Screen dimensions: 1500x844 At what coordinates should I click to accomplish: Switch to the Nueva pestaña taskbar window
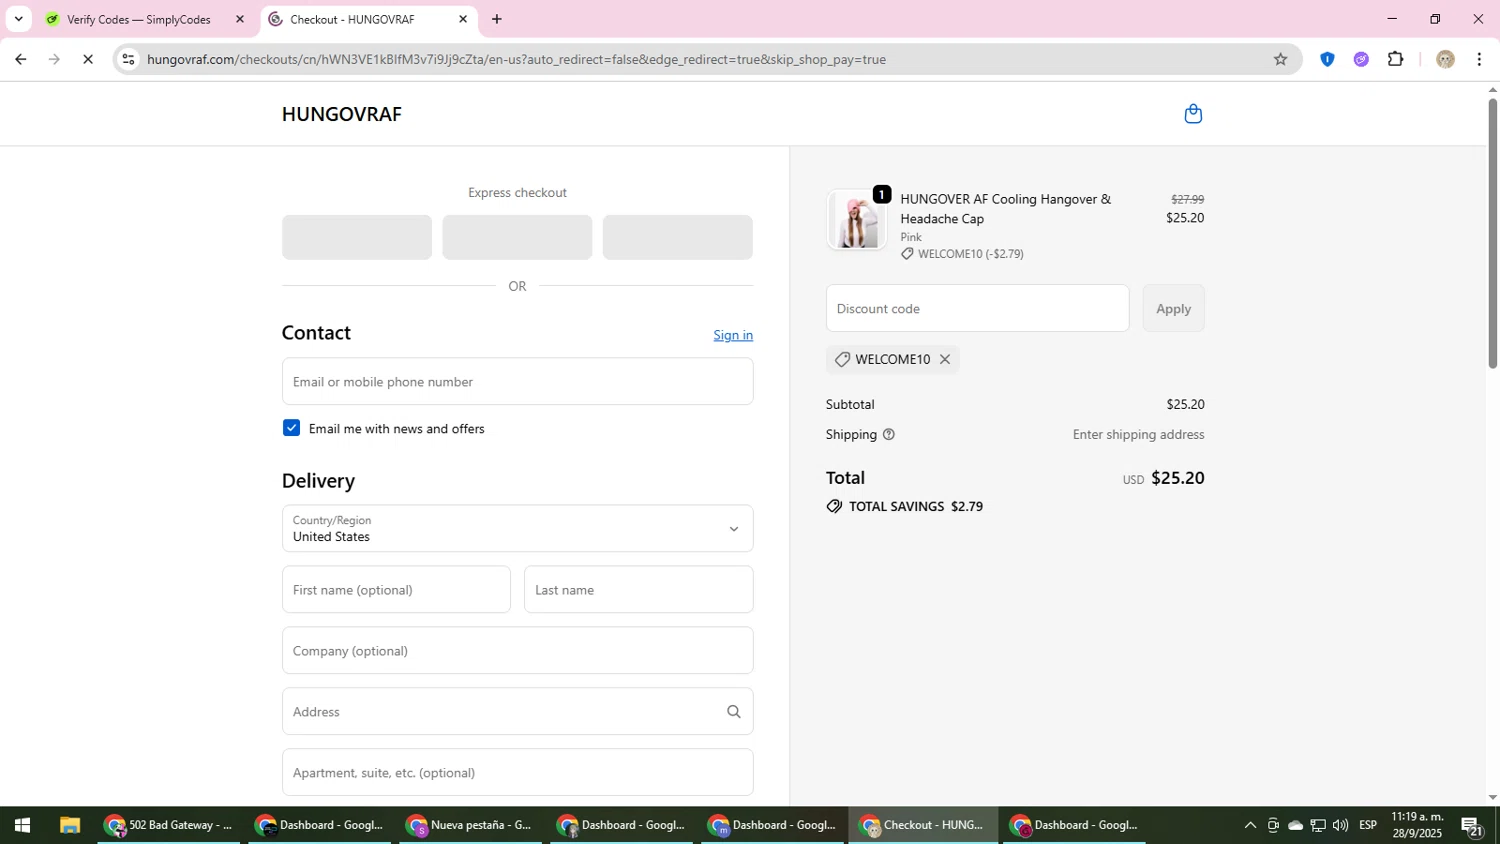pos(471,825)
